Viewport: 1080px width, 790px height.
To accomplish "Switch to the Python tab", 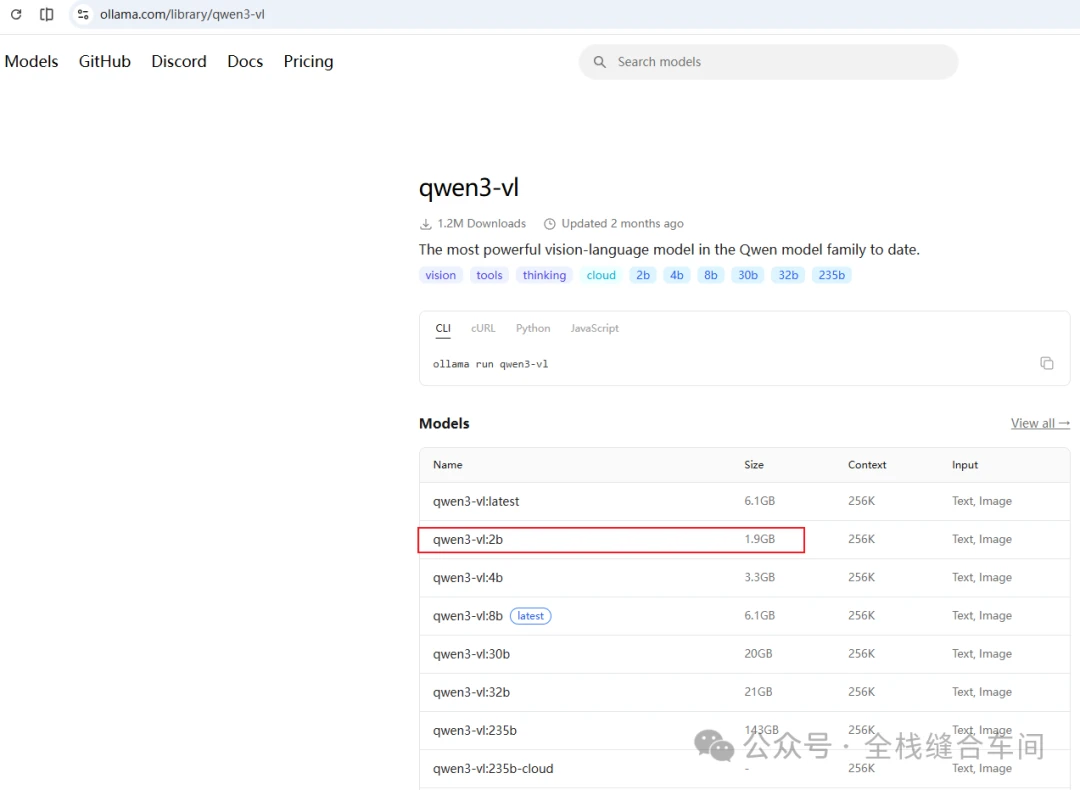I will (x=533, y=329).
